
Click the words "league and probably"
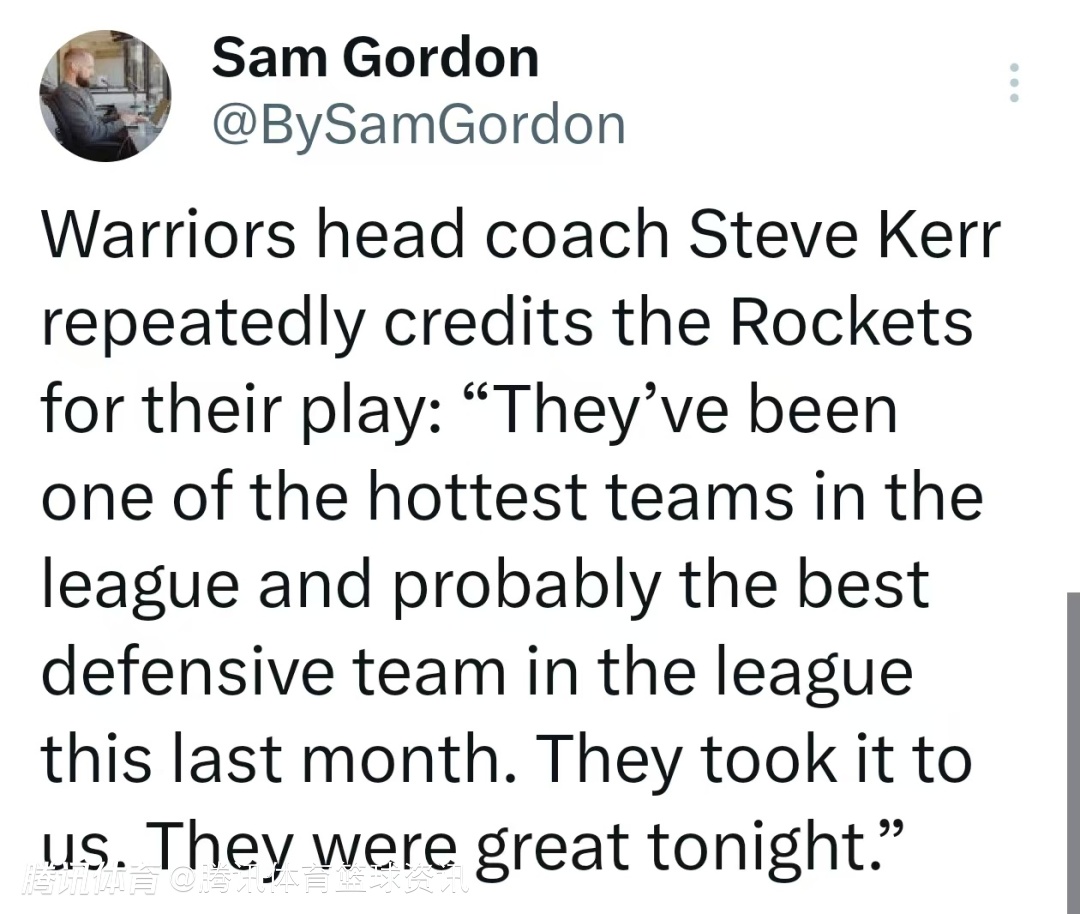[x=352, y=585]
